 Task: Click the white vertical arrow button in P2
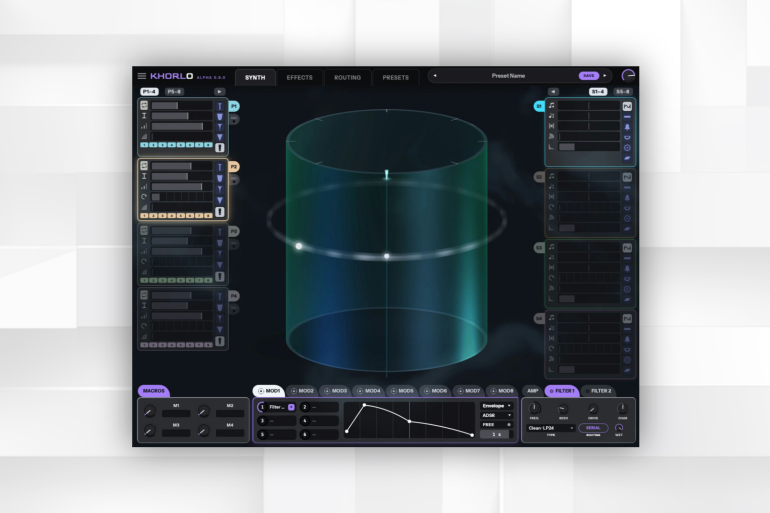(x=220, y=212)
